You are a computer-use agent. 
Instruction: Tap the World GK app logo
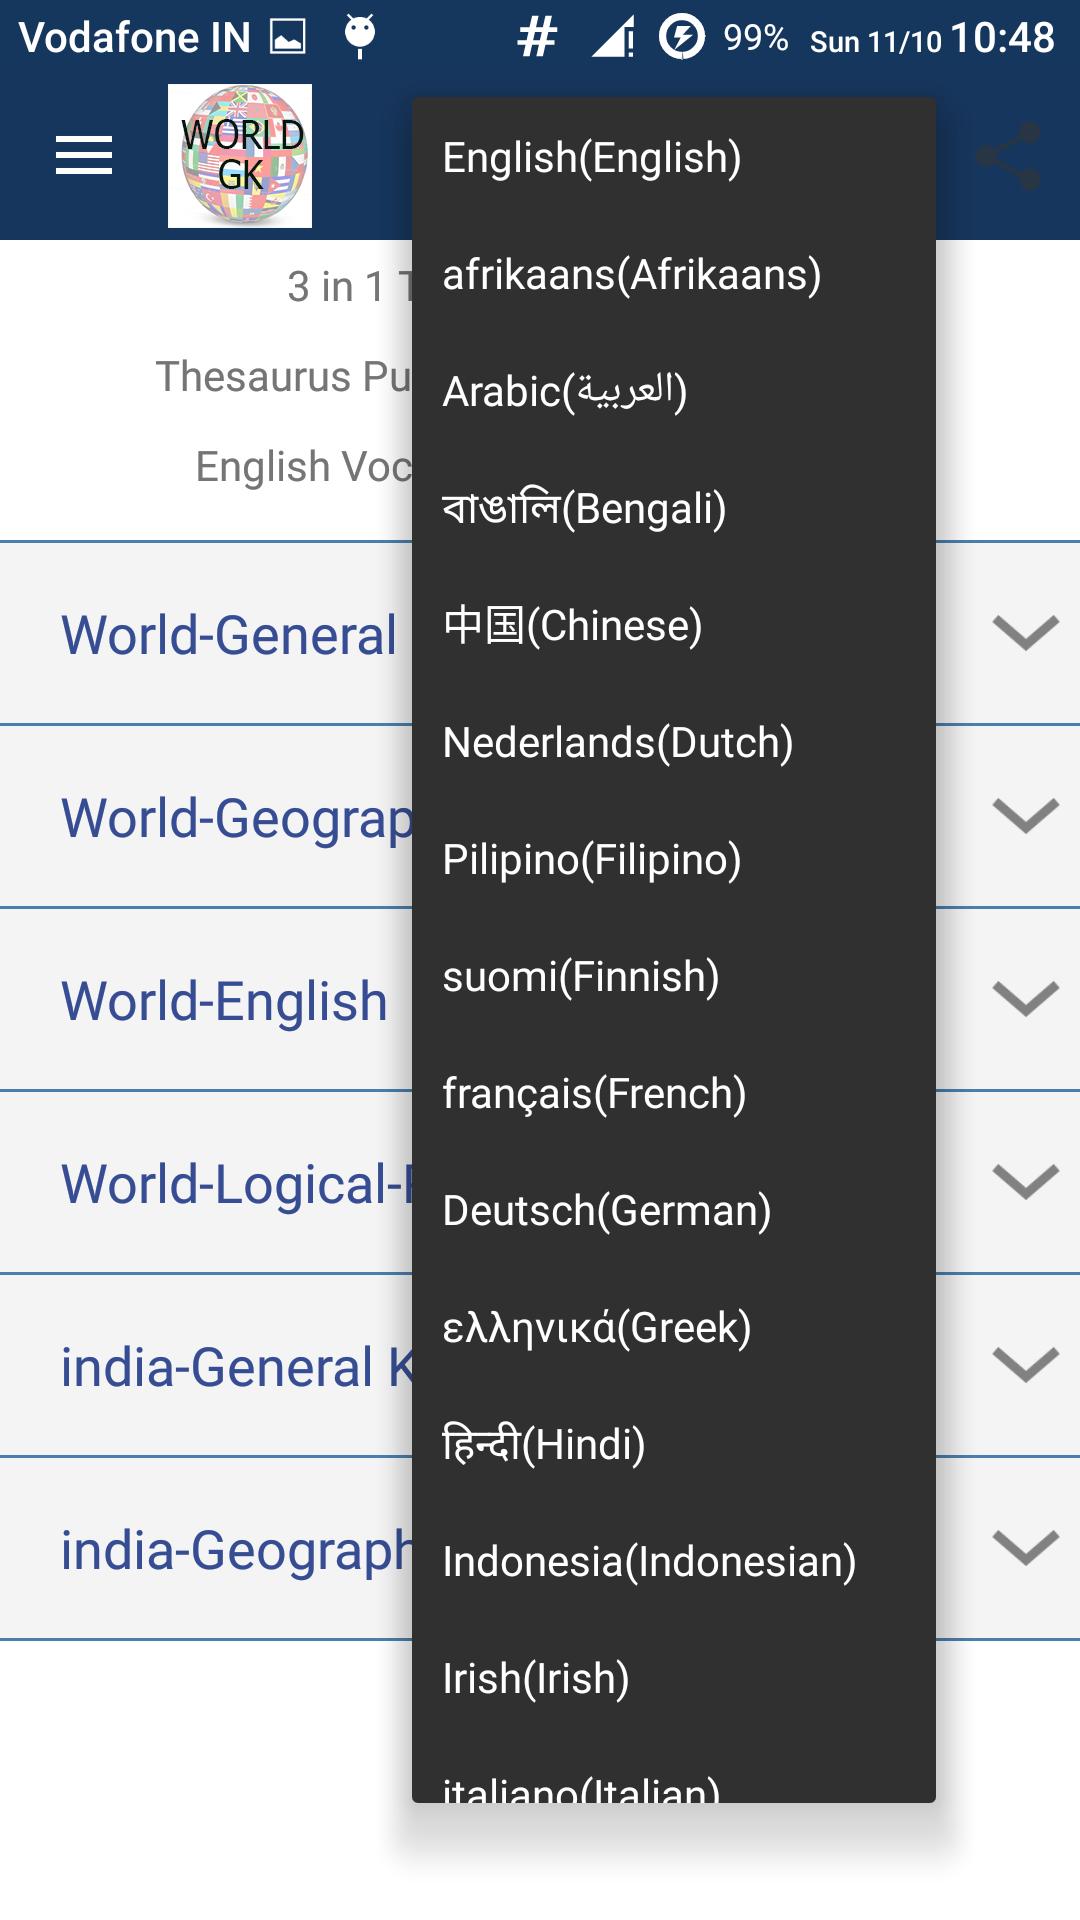pos(240,156)
